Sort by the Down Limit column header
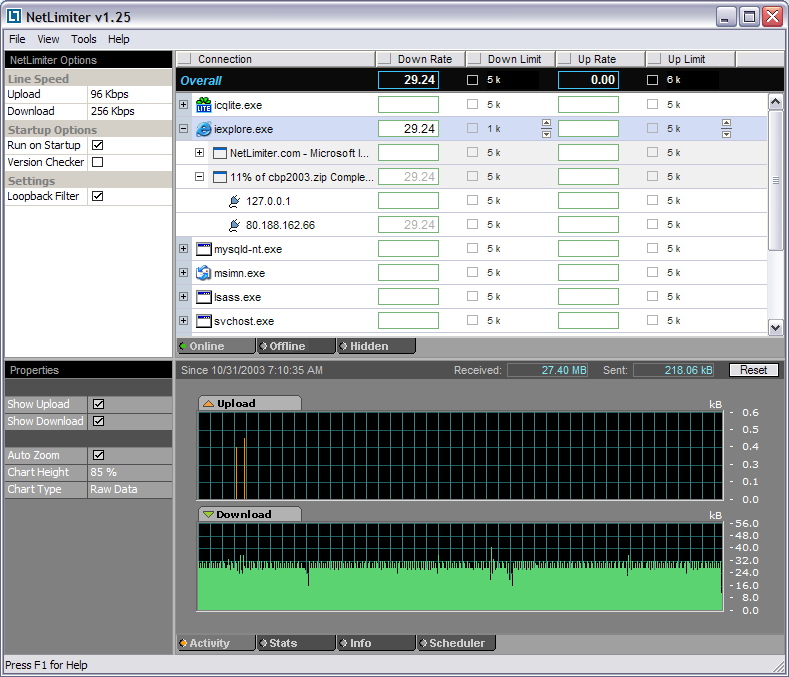The image size is (789, 677). pos(510,59)
